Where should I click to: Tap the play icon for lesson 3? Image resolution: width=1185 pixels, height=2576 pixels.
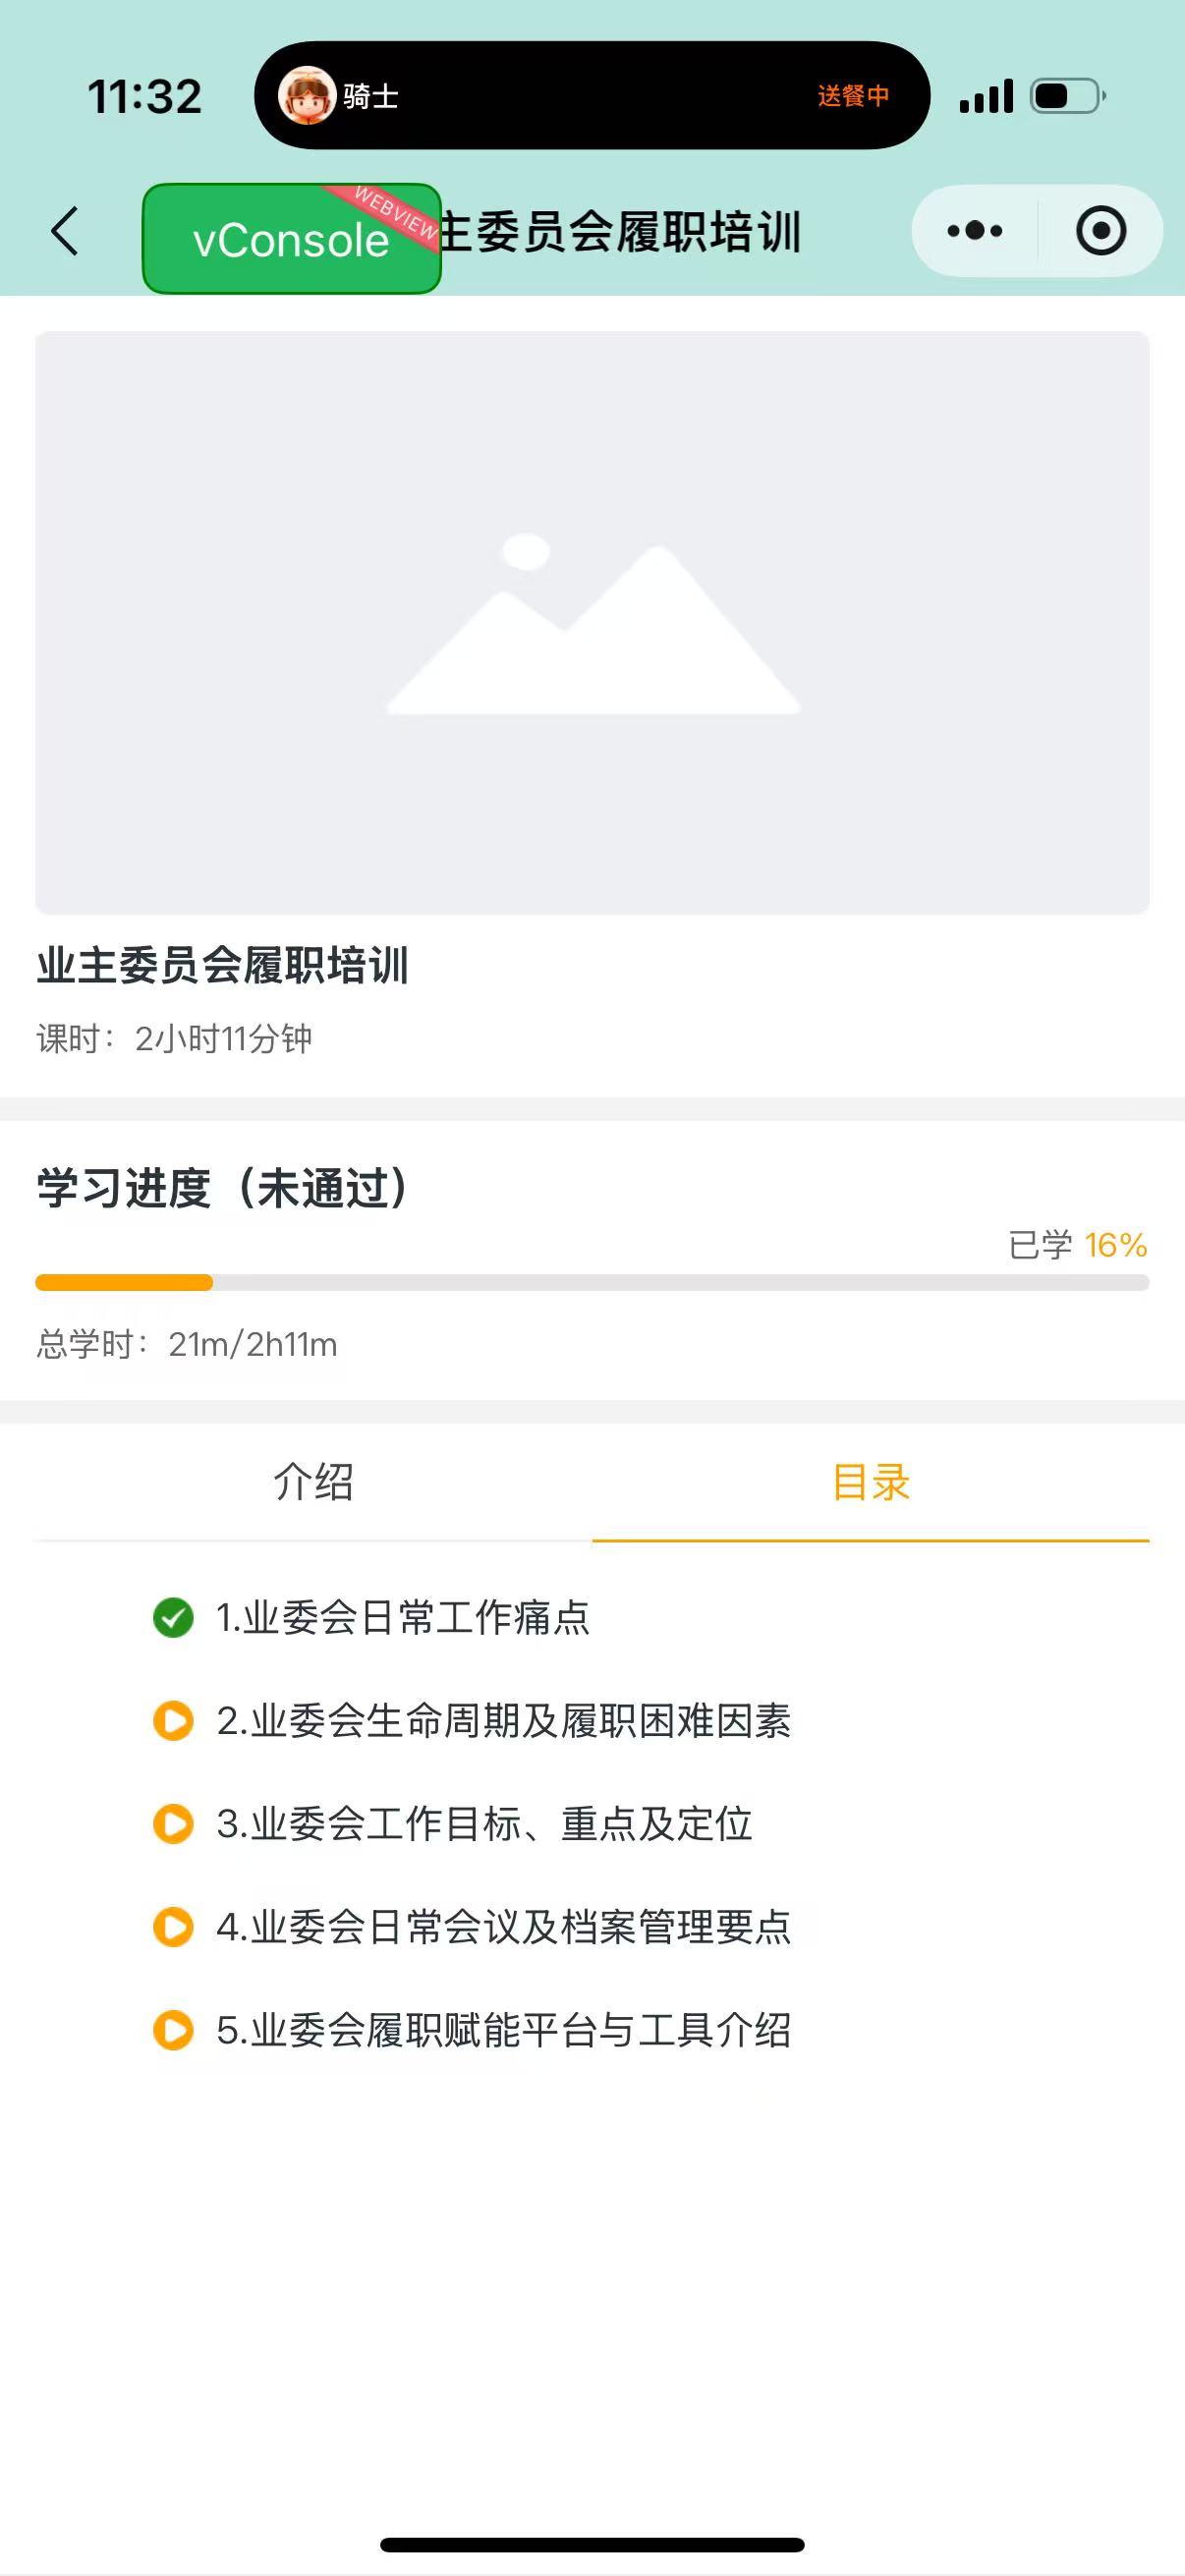pos(173,1824)
